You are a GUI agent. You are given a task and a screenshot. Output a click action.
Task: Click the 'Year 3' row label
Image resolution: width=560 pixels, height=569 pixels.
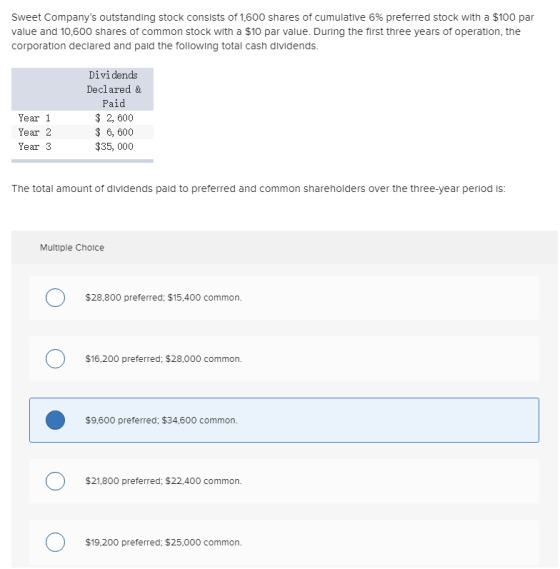[x=35, y=146]
